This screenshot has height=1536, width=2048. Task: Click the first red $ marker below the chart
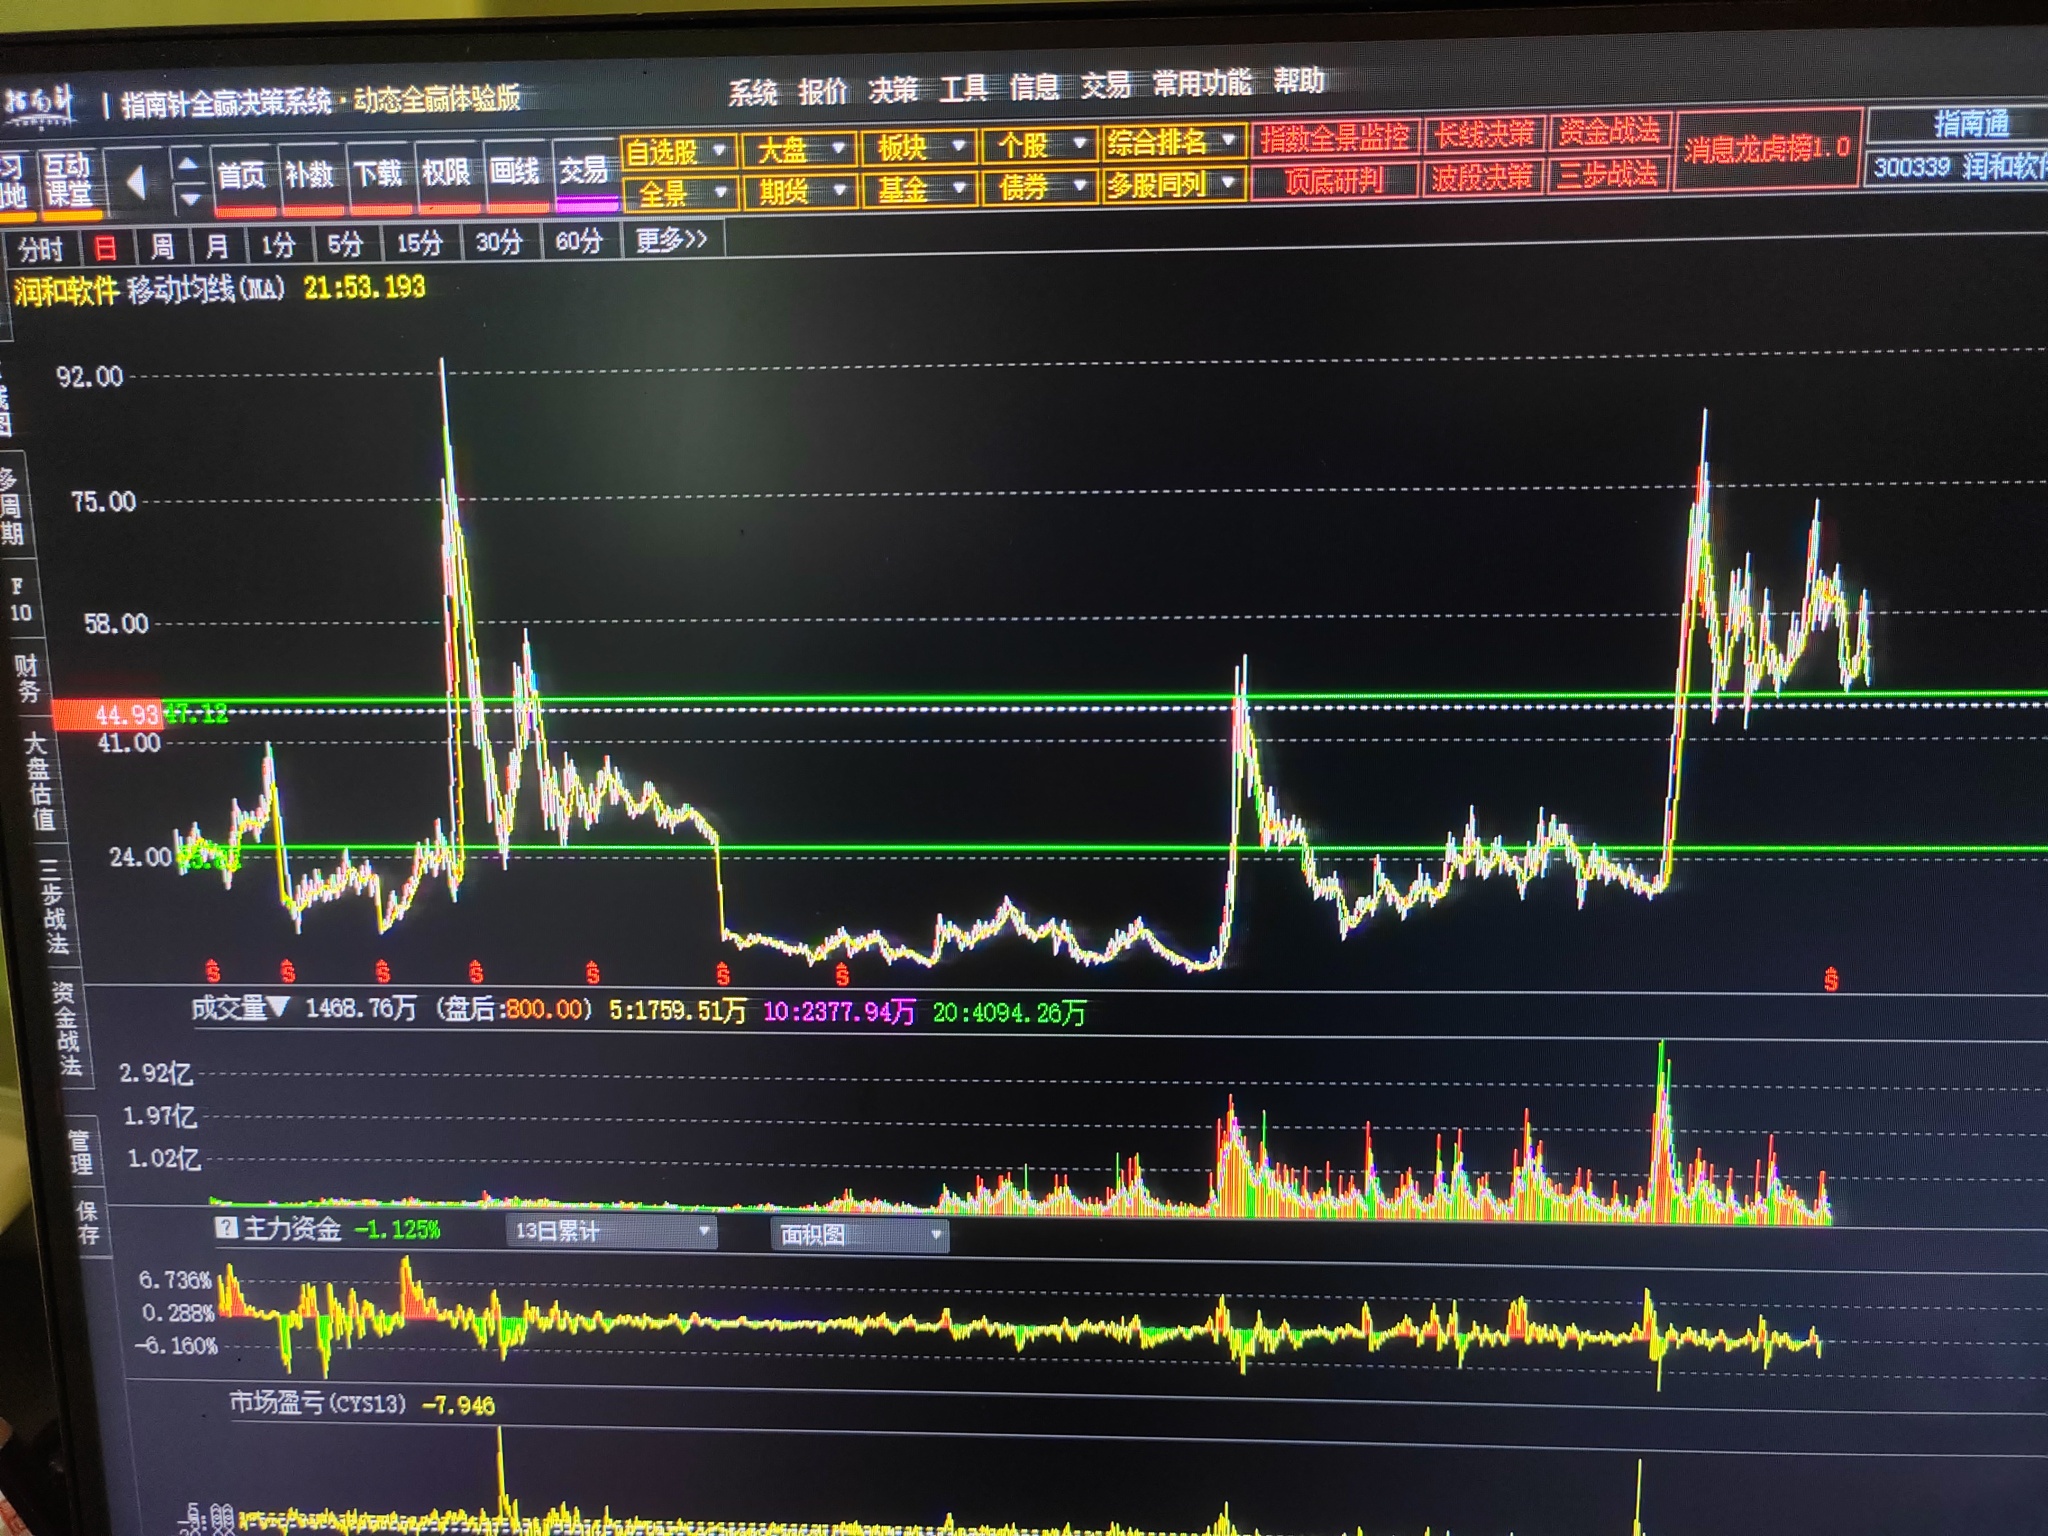[212, 970]
